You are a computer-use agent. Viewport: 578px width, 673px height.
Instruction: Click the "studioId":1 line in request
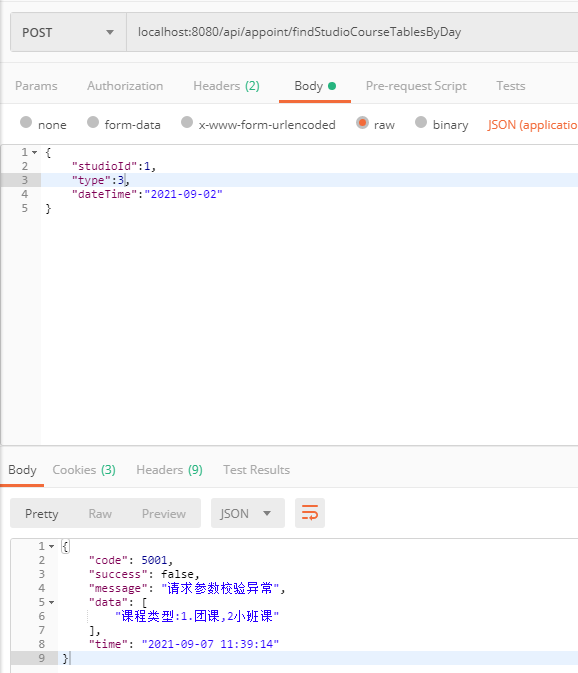point(114,166)
